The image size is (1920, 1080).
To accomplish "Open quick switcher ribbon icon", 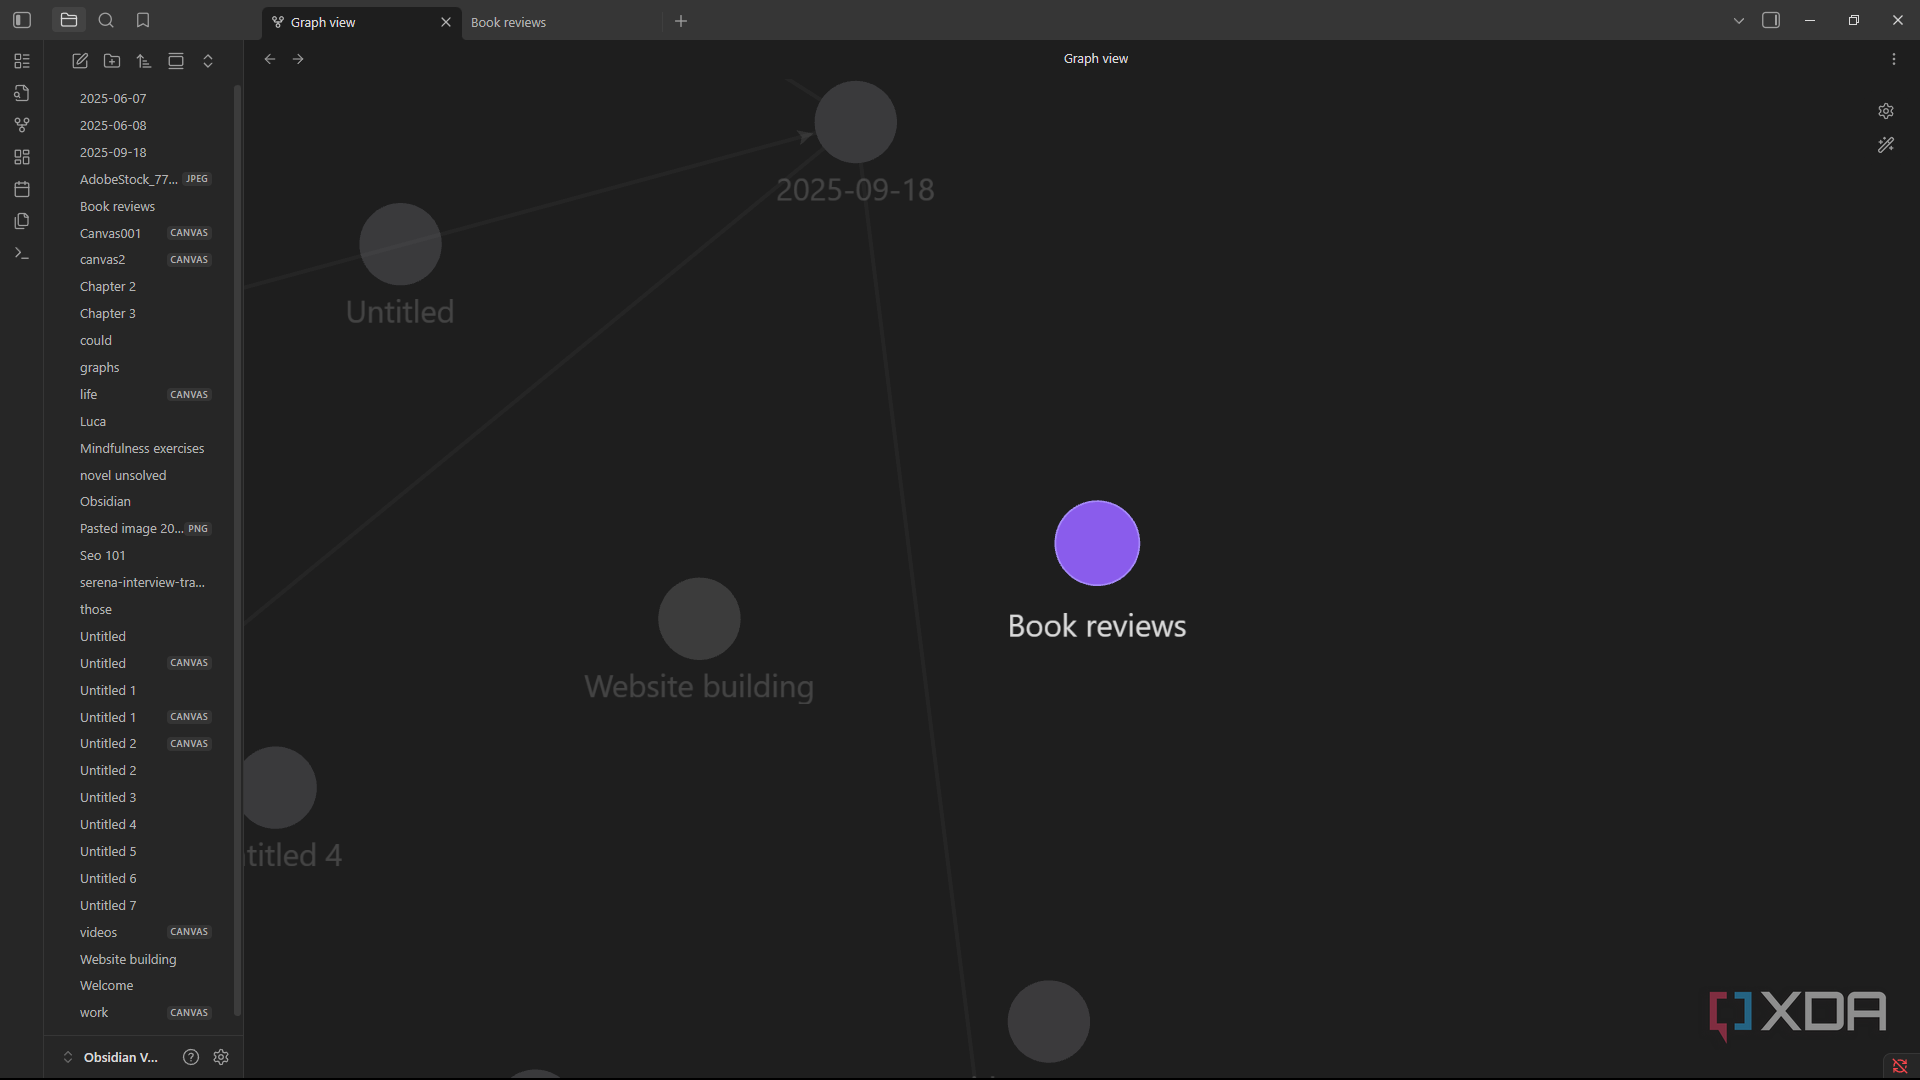I will (x=22, y=61).
